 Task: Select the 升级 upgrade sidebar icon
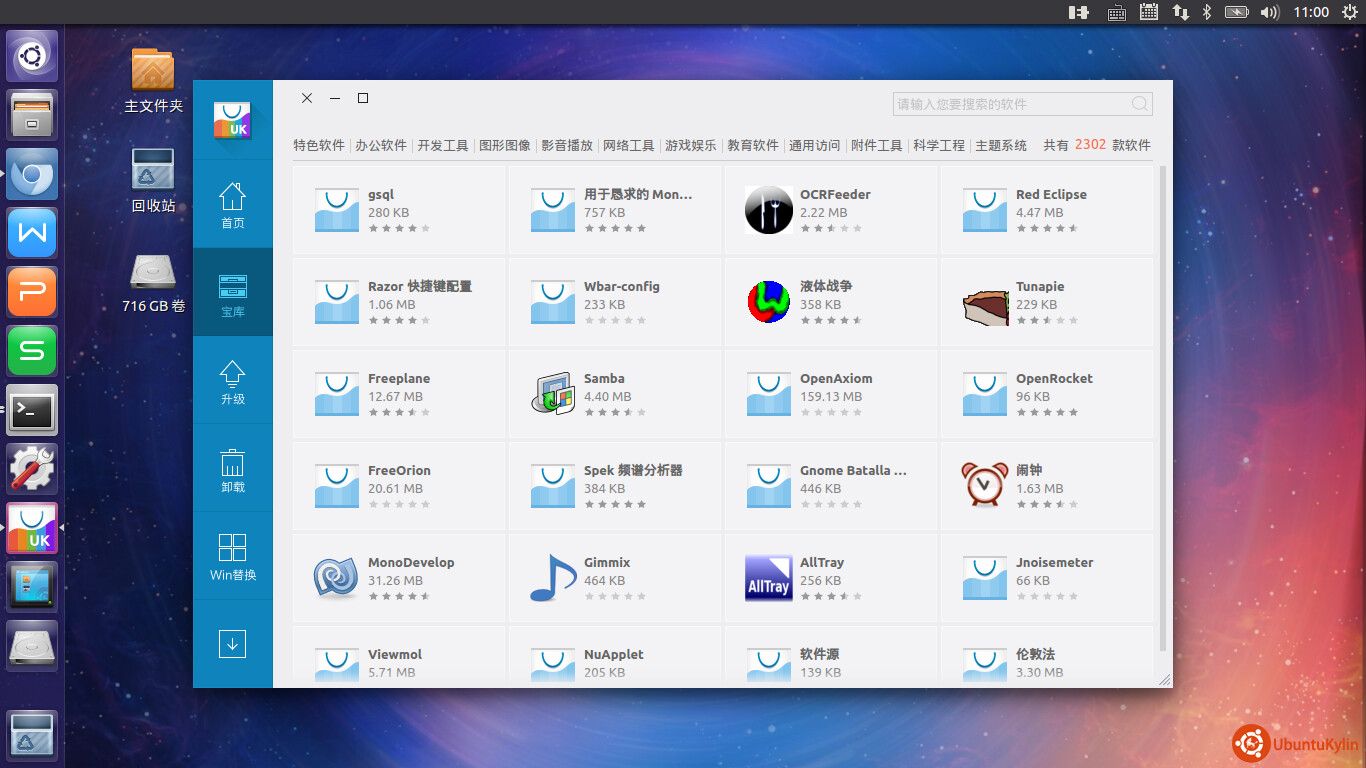(232, 381)
